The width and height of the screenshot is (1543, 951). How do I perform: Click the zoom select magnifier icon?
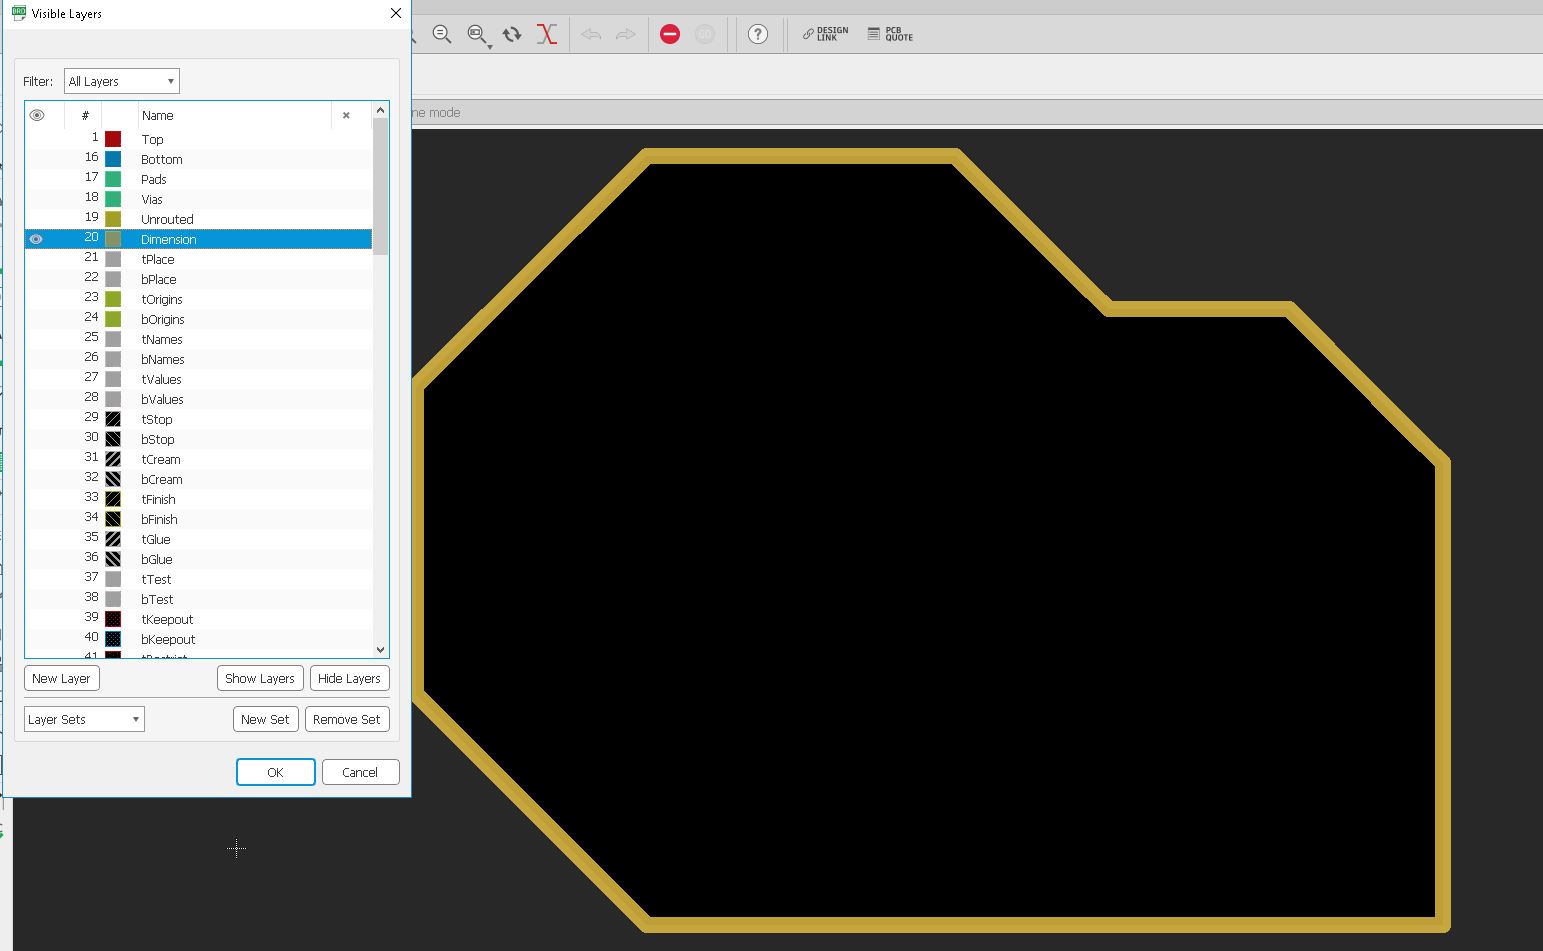click(478, 35)
